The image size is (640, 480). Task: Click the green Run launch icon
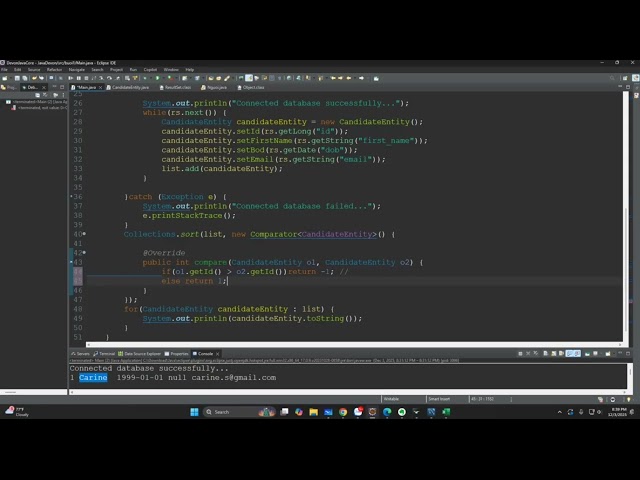point(158,78)
